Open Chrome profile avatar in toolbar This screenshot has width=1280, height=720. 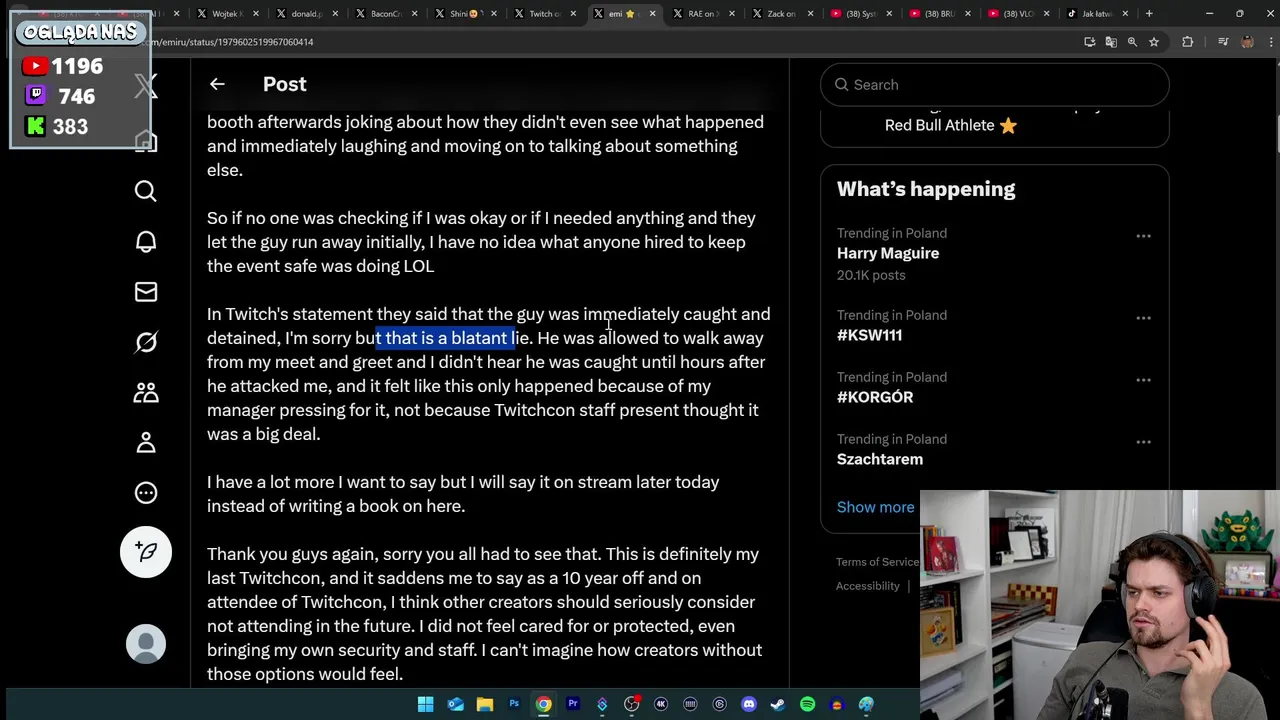1247,42
